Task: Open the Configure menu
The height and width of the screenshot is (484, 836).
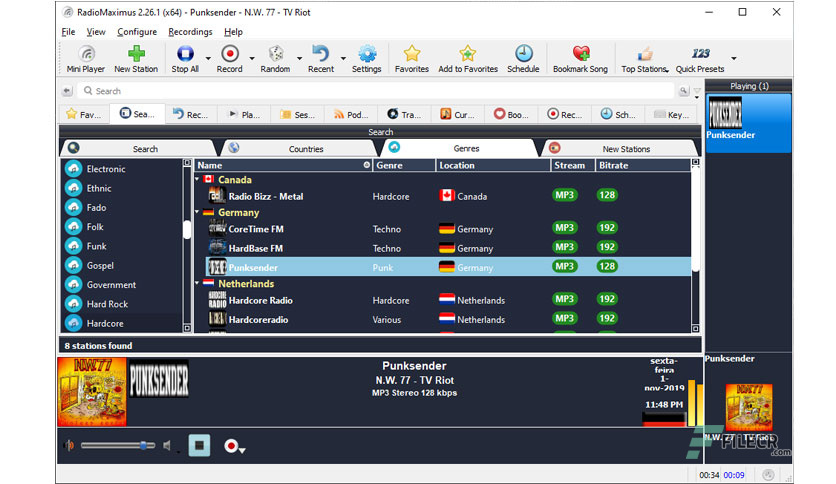Action: click(137, 32)
